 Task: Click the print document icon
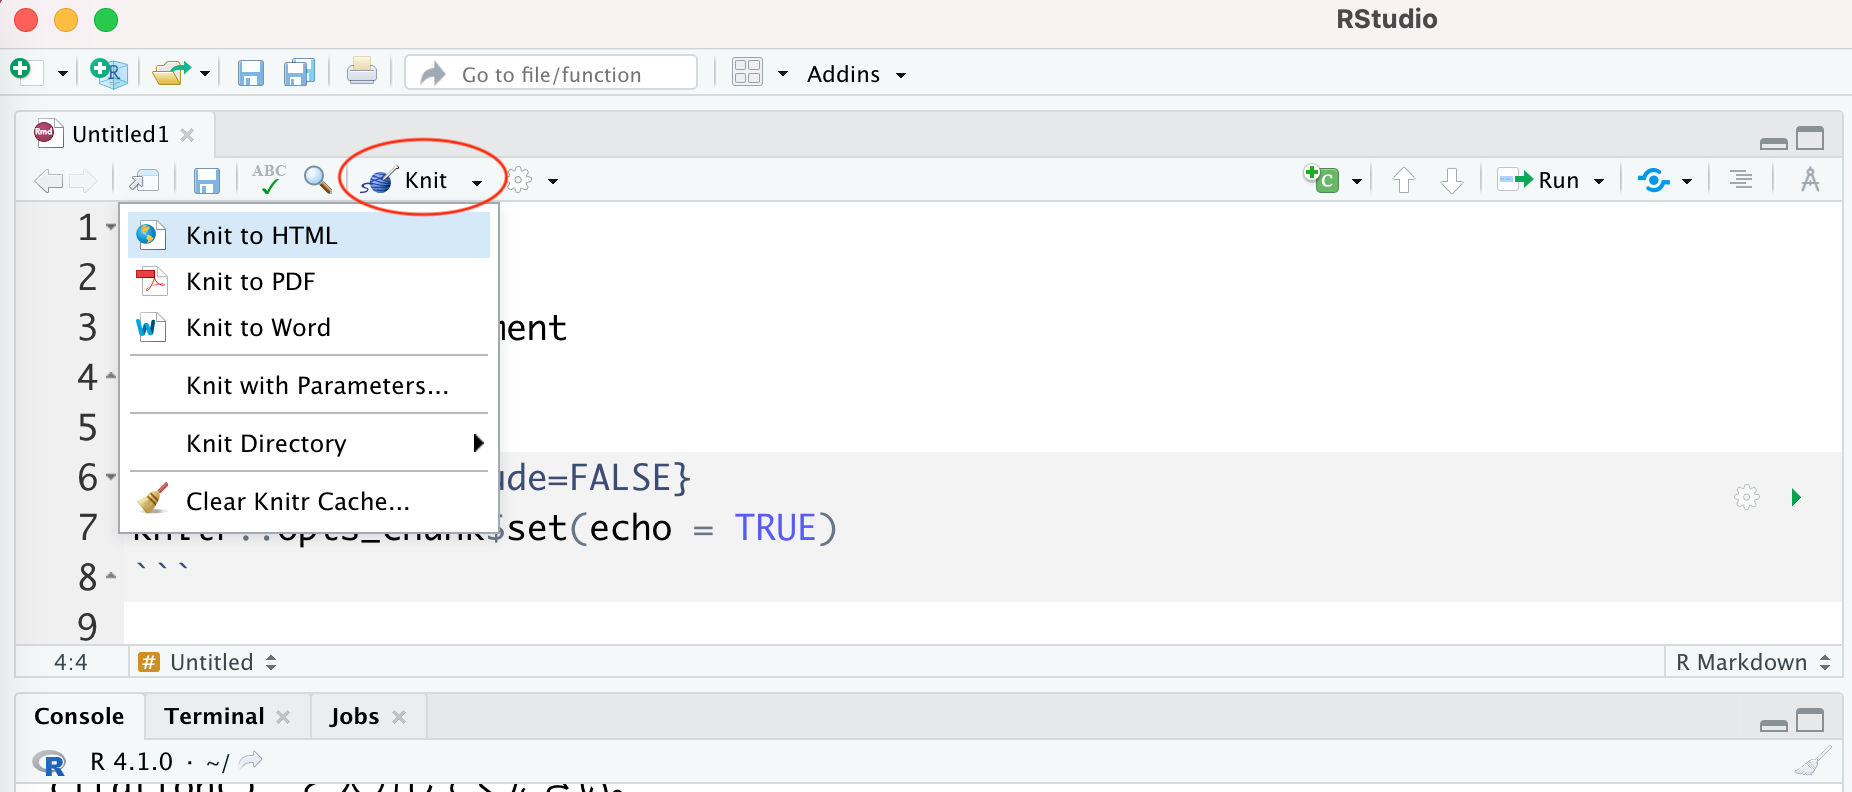[x=361, y=73]
